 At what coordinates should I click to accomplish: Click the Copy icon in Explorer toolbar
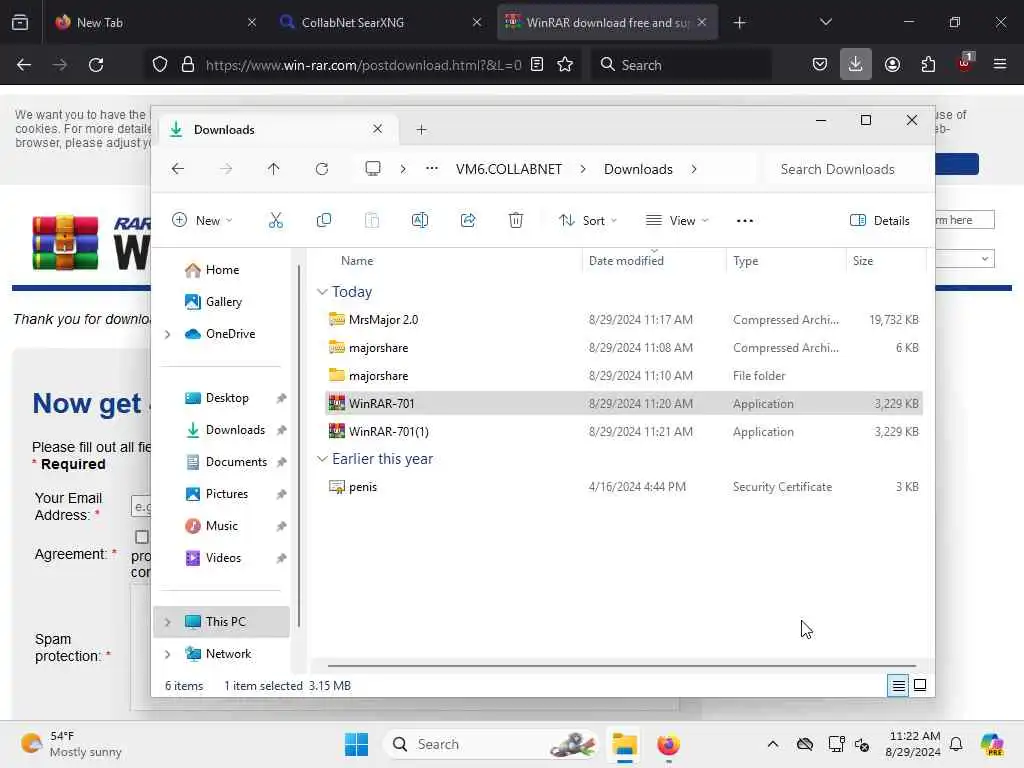pyautogui.click(x=324, y=221)
